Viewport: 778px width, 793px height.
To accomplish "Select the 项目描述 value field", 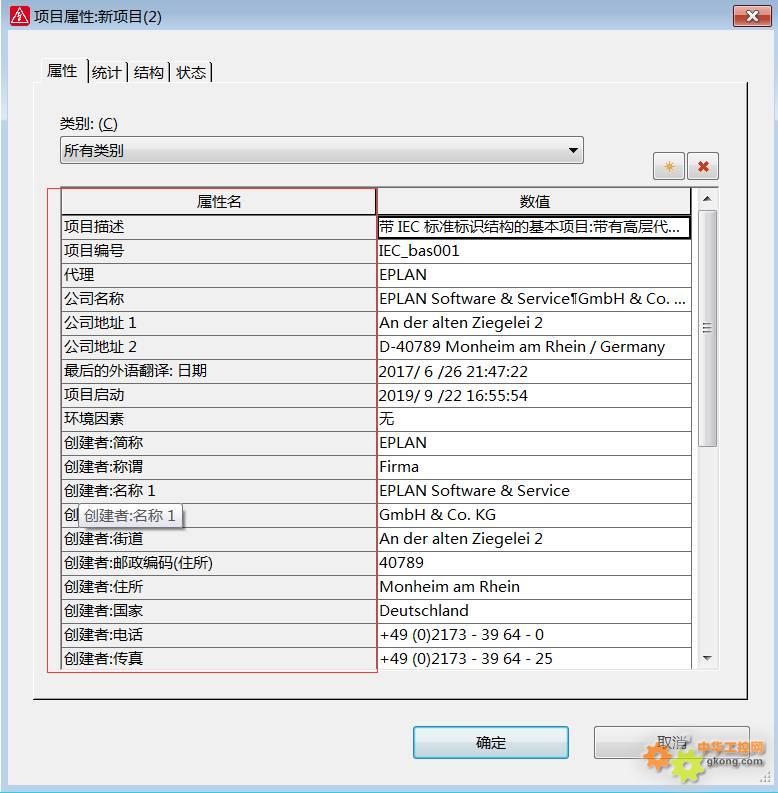I will [x=534, y=227].
